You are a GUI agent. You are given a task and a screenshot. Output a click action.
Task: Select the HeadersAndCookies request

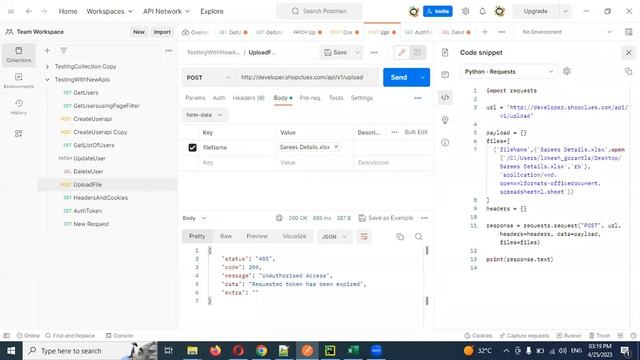click(x=100, y=198)
